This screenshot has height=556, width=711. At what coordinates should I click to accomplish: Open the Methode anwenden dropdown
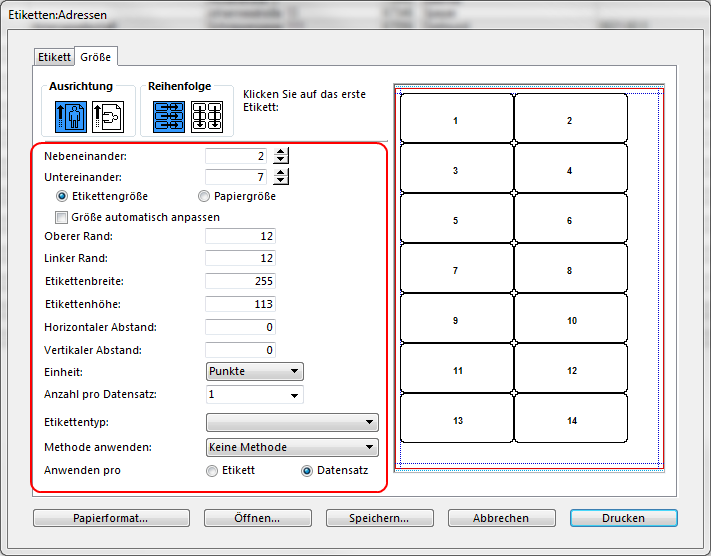[x=291, y=447]
